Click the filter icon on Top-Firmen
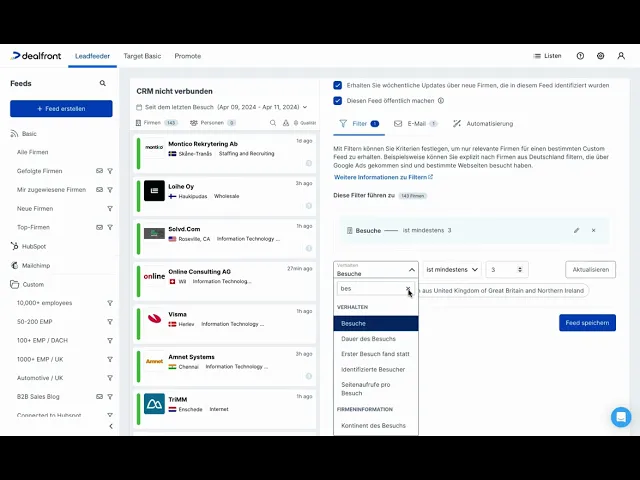 pyautogui.click(x=110, y=227)
